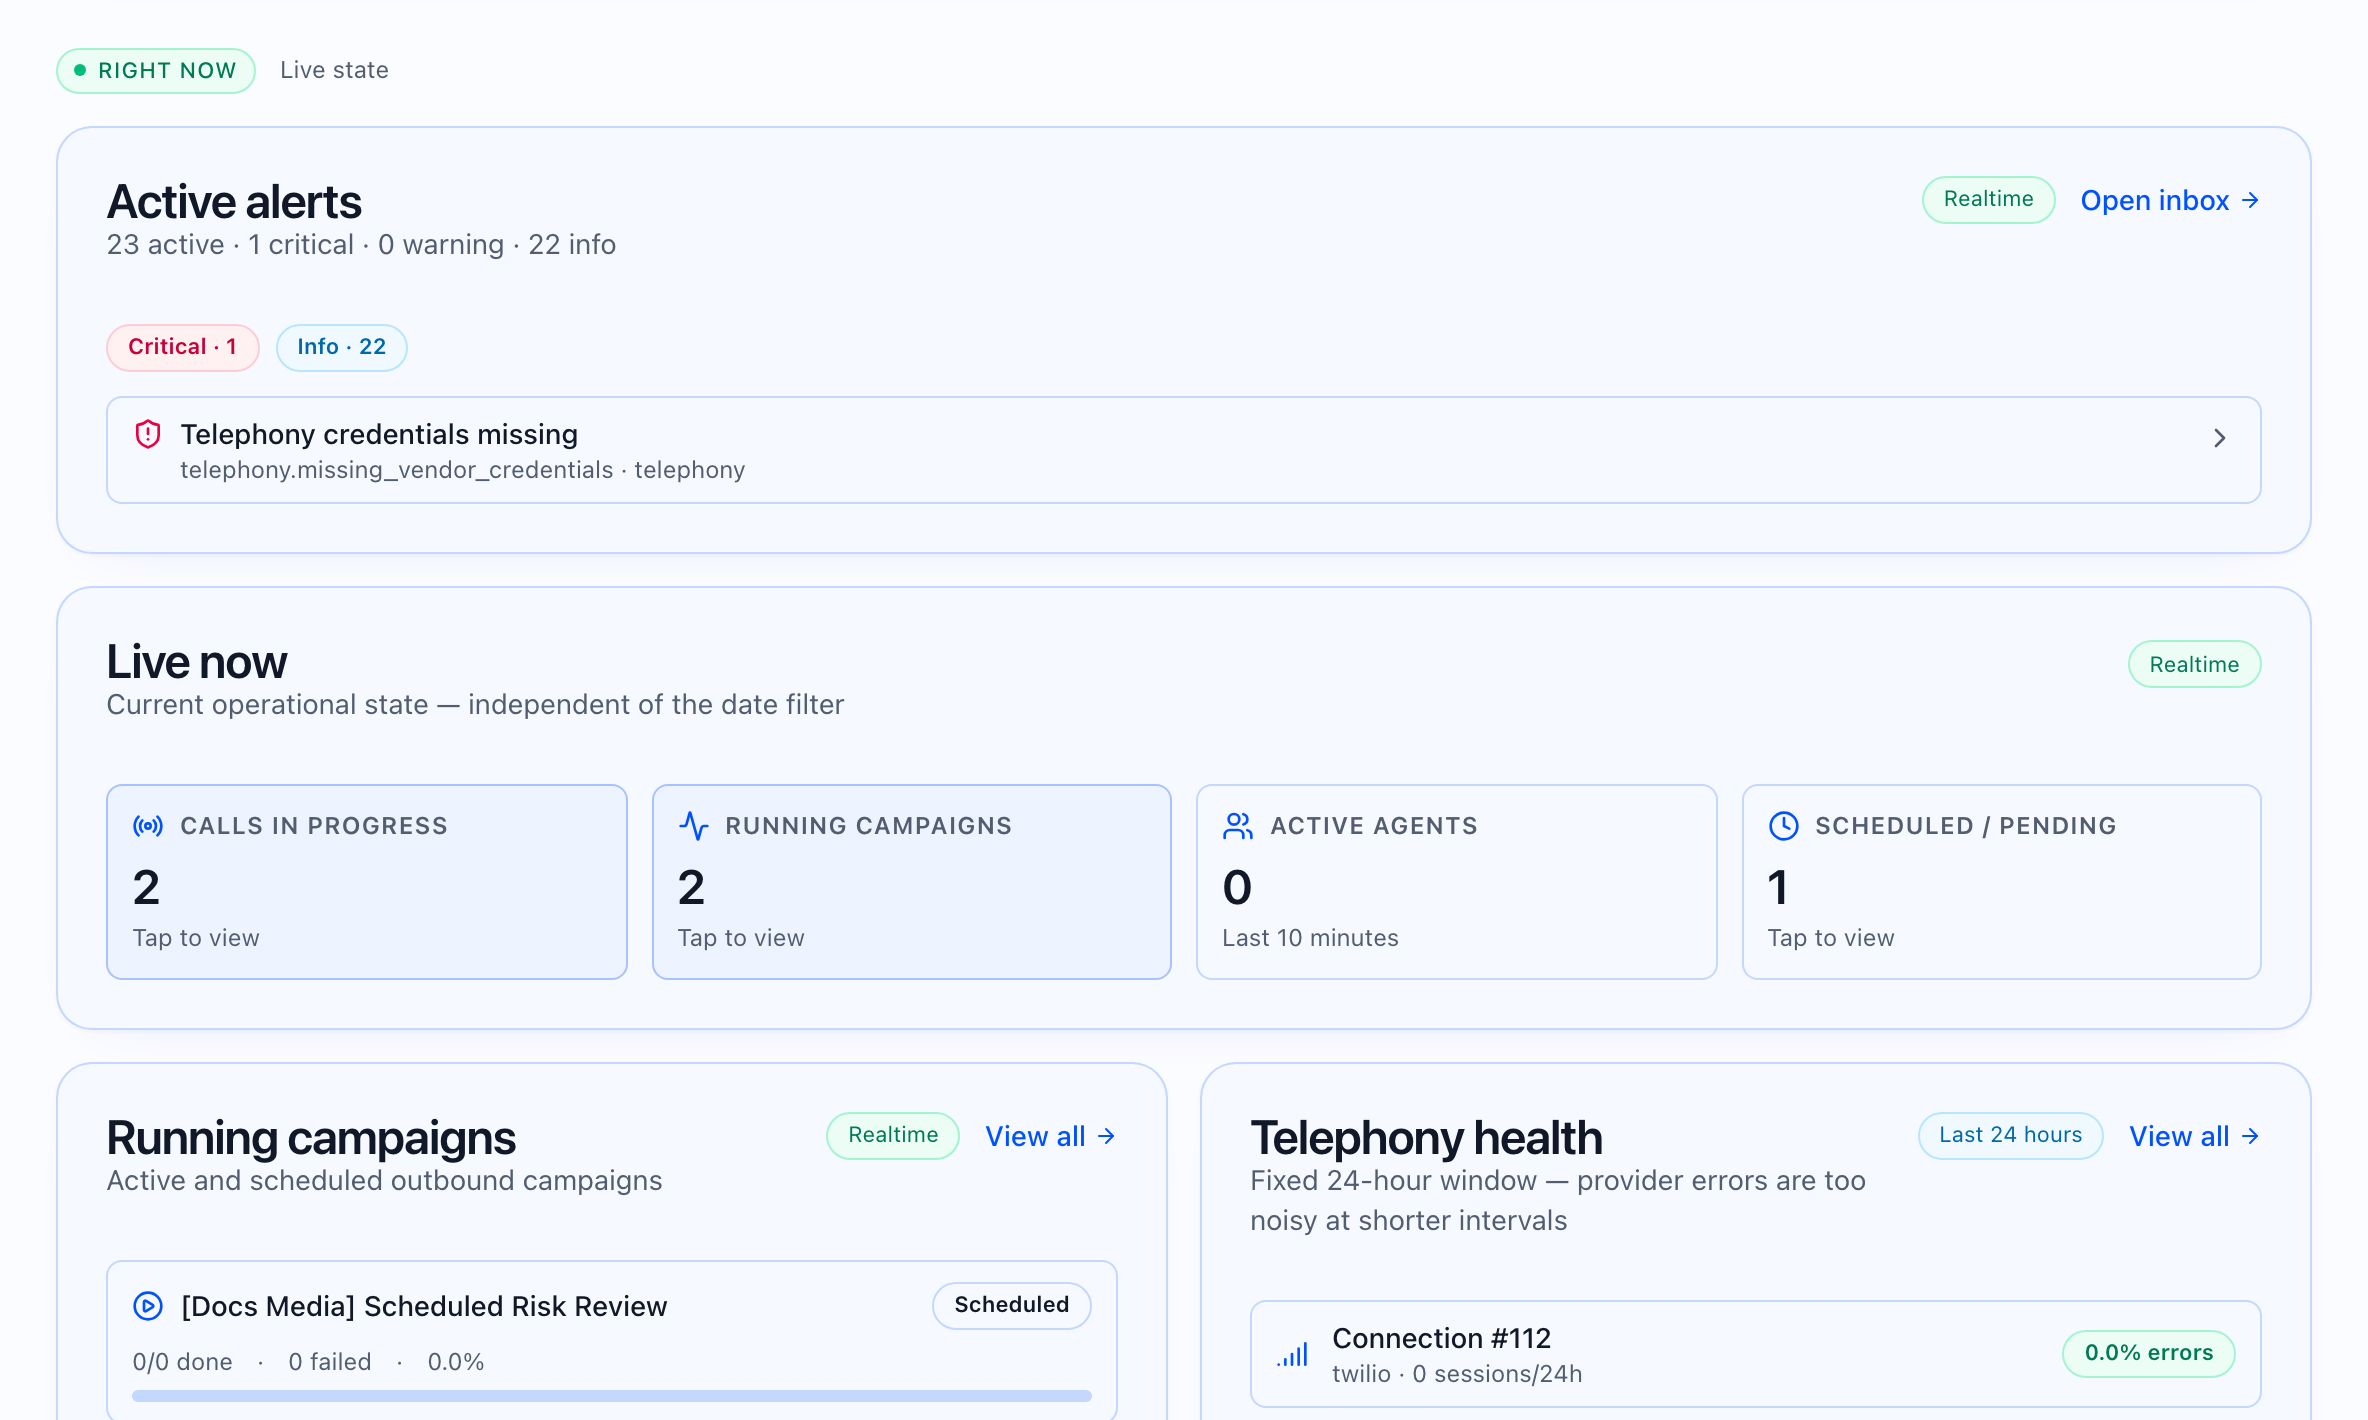The height and width of the screenshot is (1420, 2368).
Task: Expand the Telephony credentials missing alert chevron
Action: point(2220,438)
